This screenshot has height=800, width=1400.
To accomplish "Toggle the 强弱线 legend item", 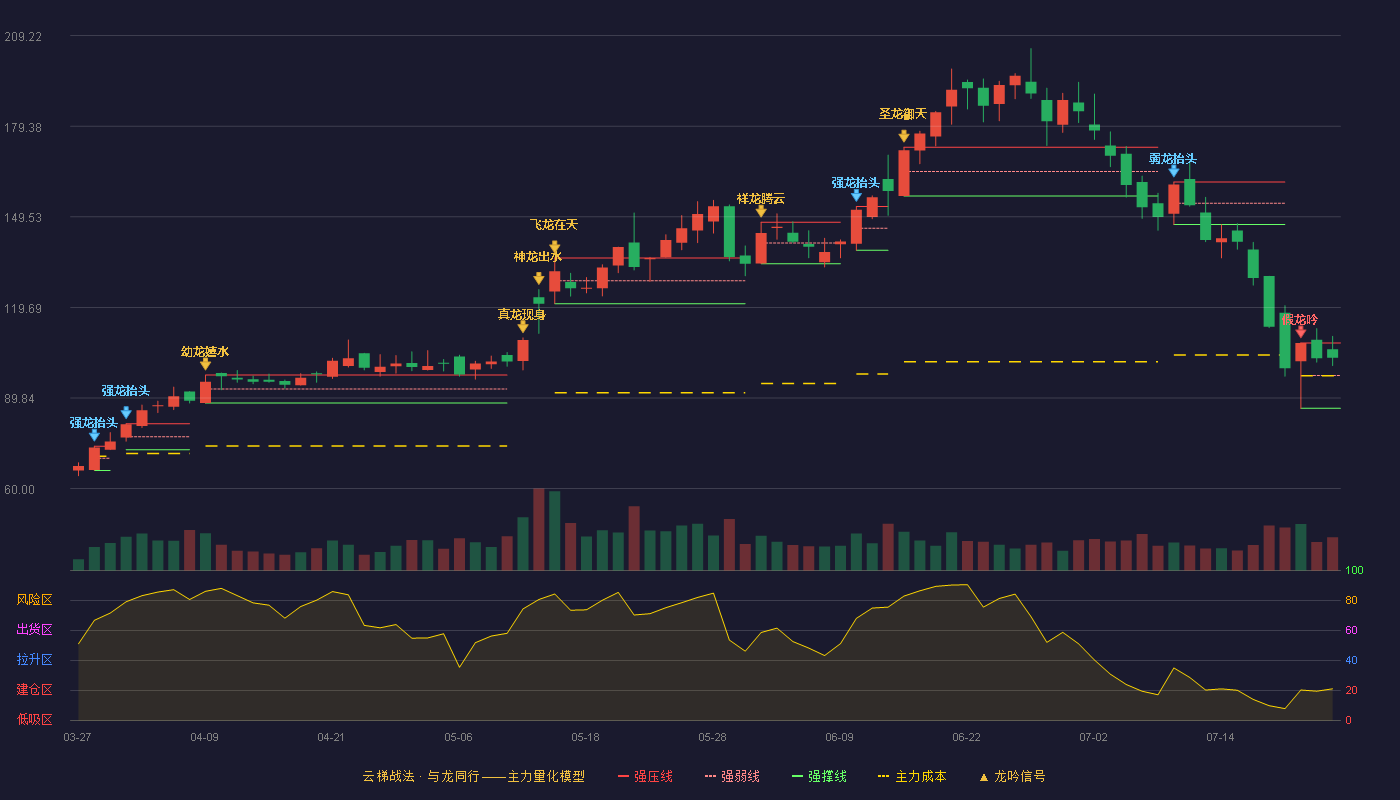I will coord(732,776).
